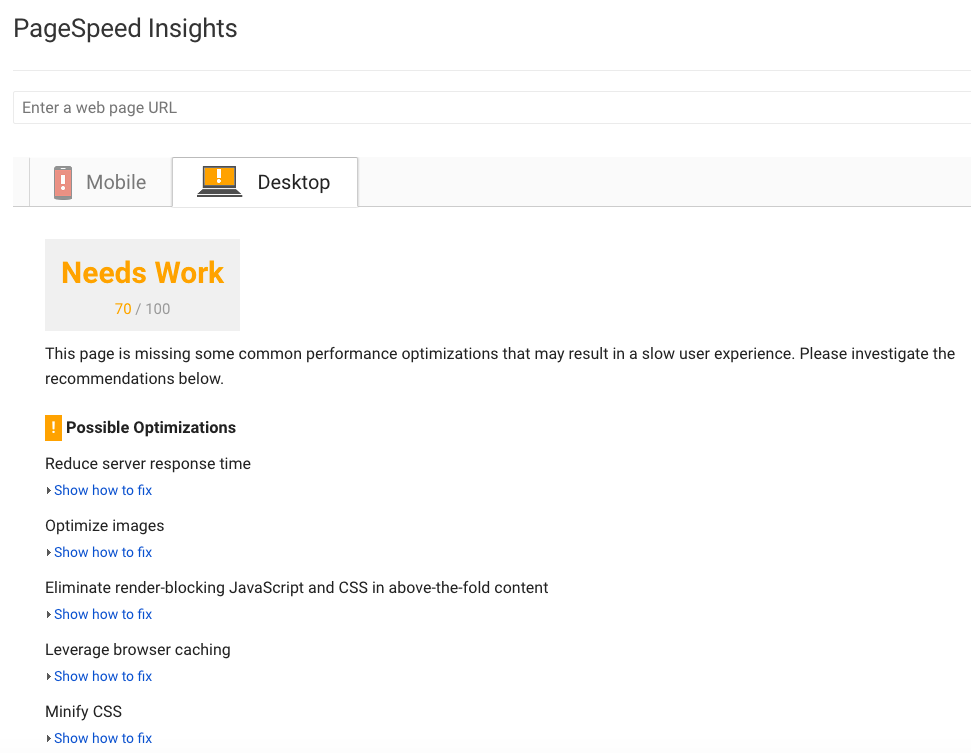Click the Eliminate render-blocking JavaScript and CSS text
Image resolution: width=971 pixels, height=753 pixels.
click(297, 588)
